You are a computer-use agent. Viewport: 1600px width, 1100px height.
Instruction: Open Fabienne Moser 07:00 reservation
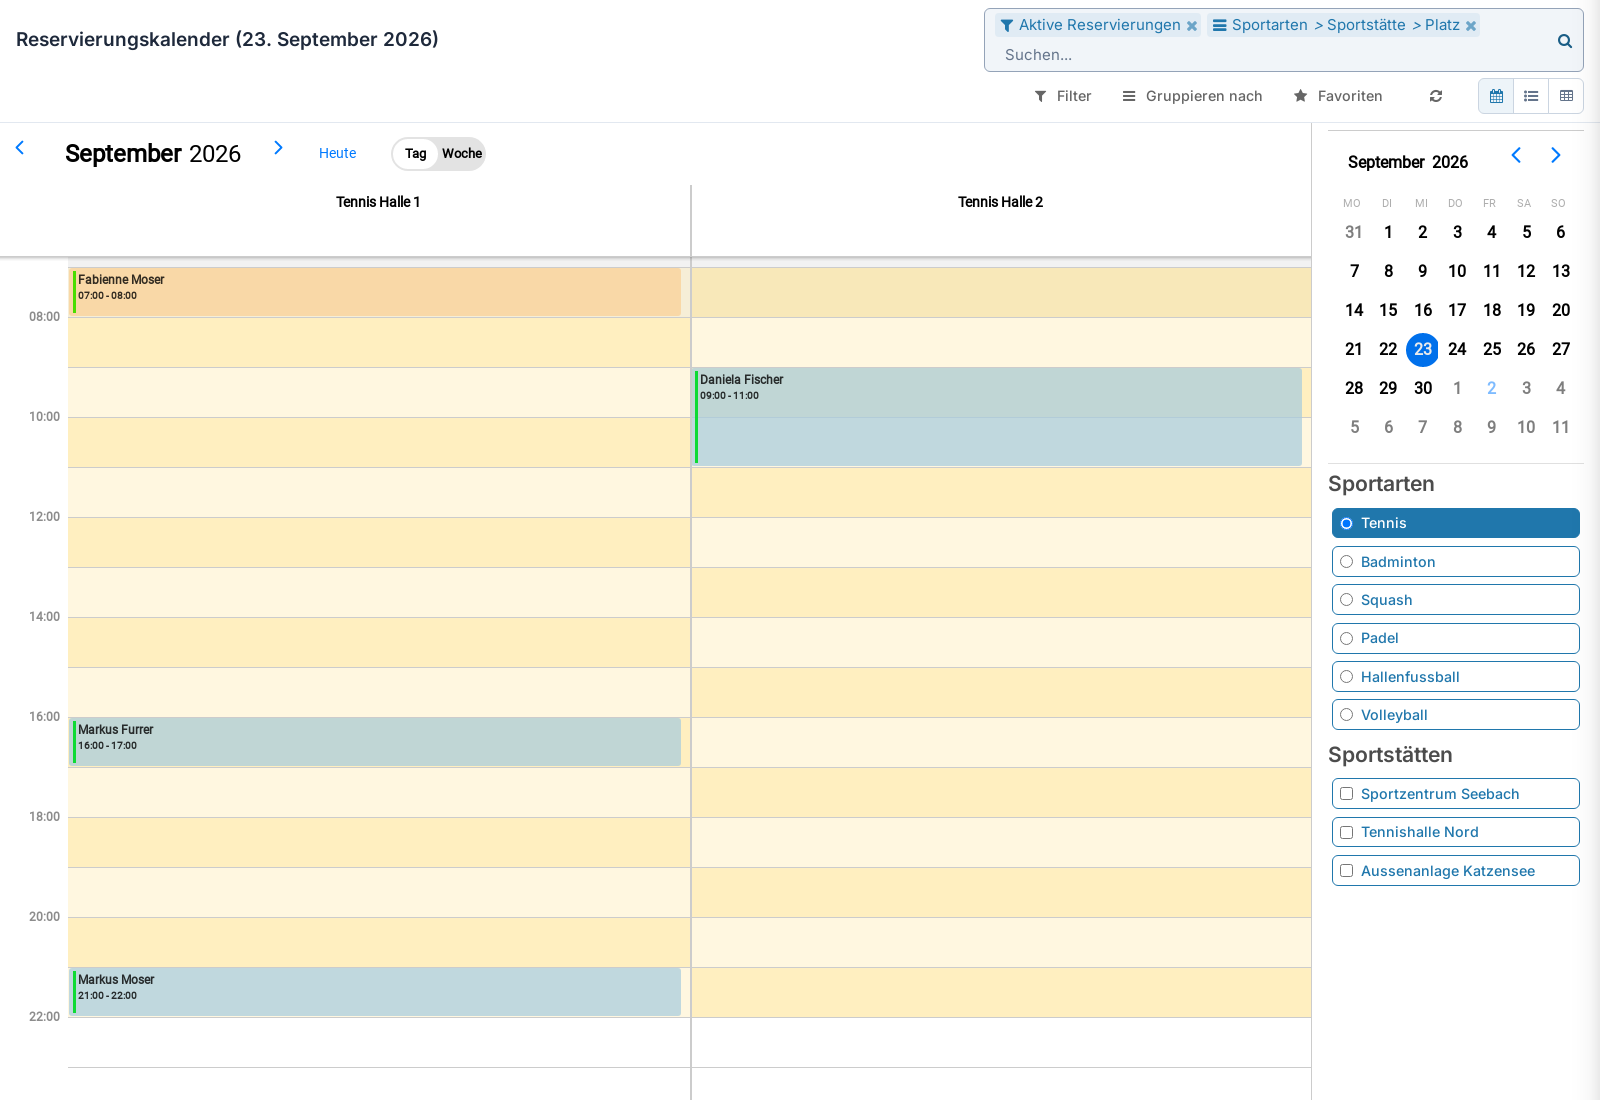pos(376,292)
